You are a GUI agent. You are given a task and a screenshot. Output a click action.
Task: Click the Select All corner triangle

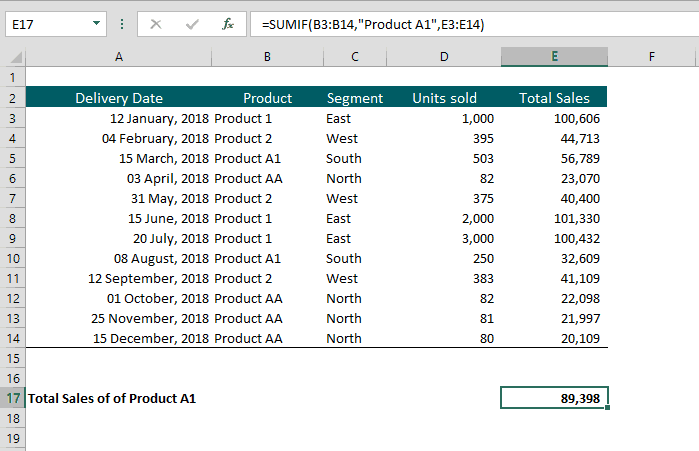click(x=16, y=57)
